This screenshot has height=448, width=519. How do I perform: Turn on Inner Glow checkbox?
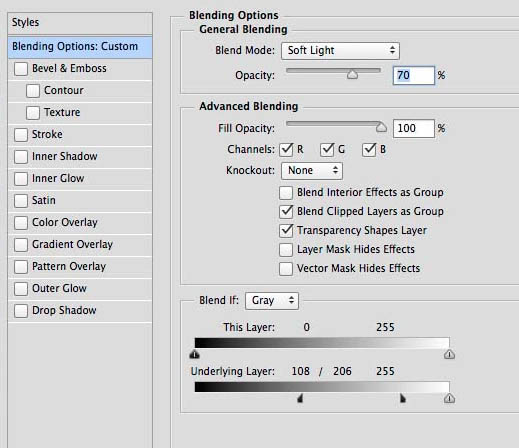pyautogui.click(x=21, y=179)
